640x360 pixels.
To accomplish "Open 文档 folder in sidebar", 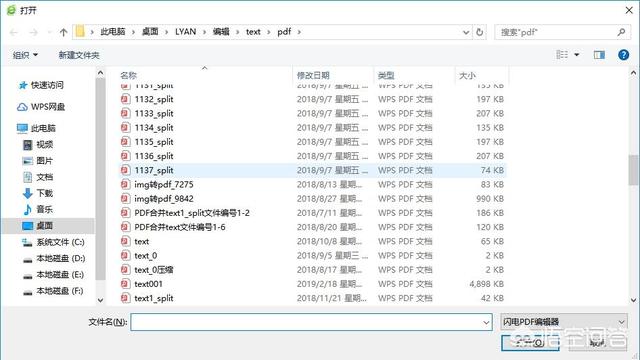I will [38, 177].
